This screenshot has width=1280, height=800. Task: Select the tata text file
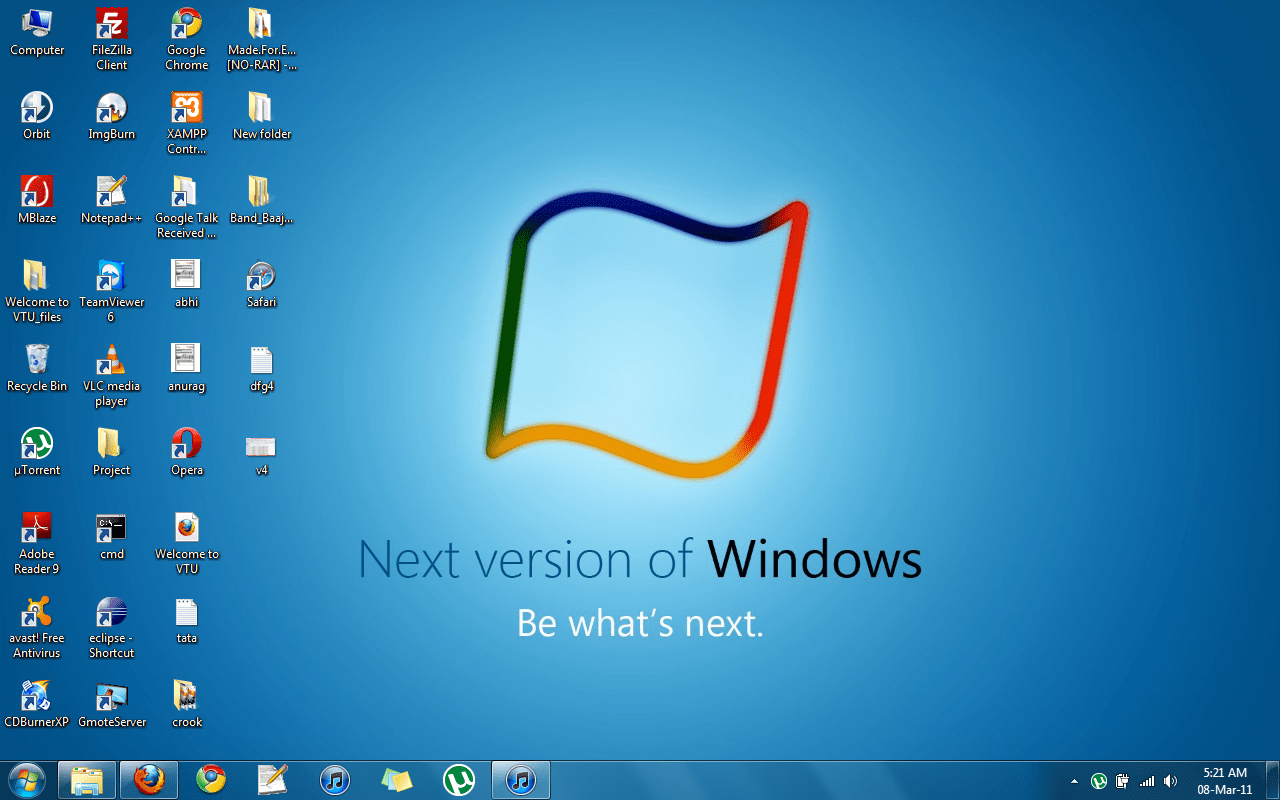[x=186, y=620]
